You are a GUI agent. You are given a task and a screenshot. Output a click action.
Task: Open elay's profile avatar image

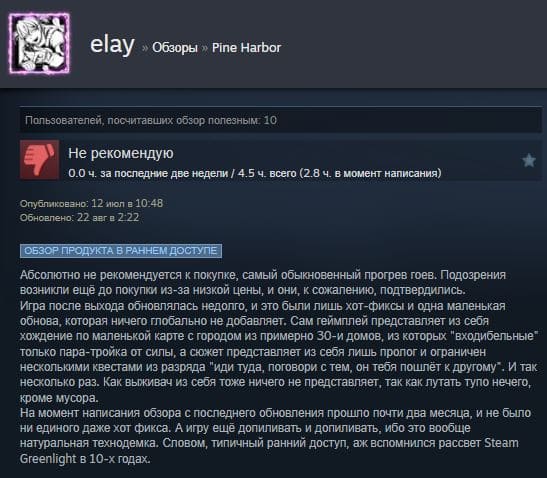coord(39,43)
